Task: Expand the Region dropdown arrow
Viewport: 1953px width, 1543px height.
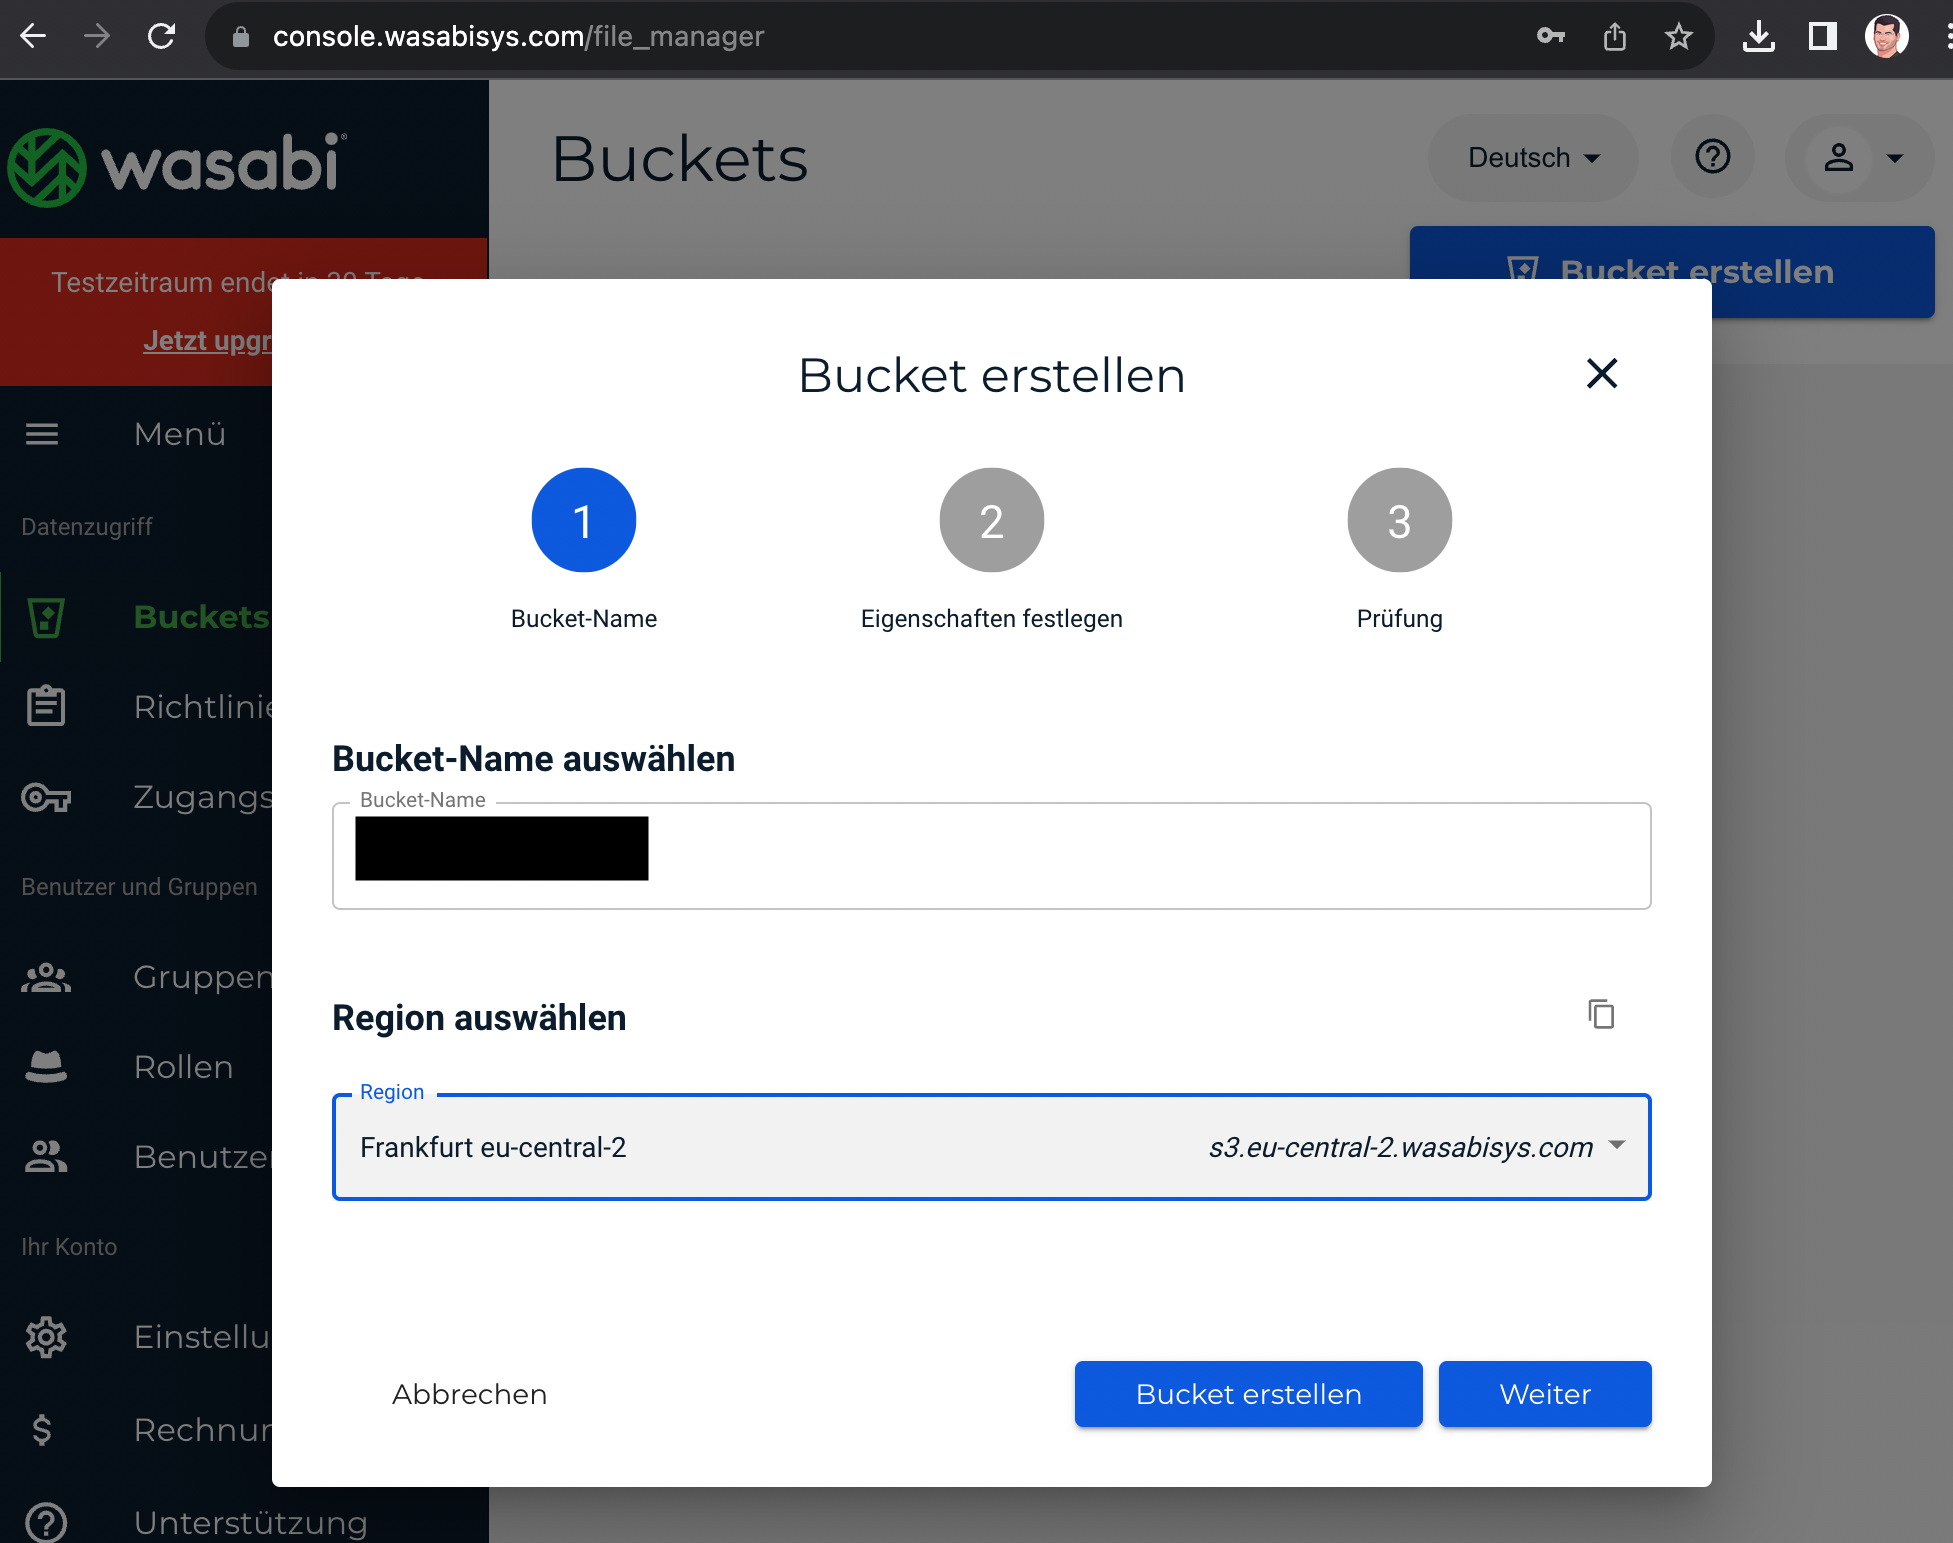Action: coord(1617,1145)
